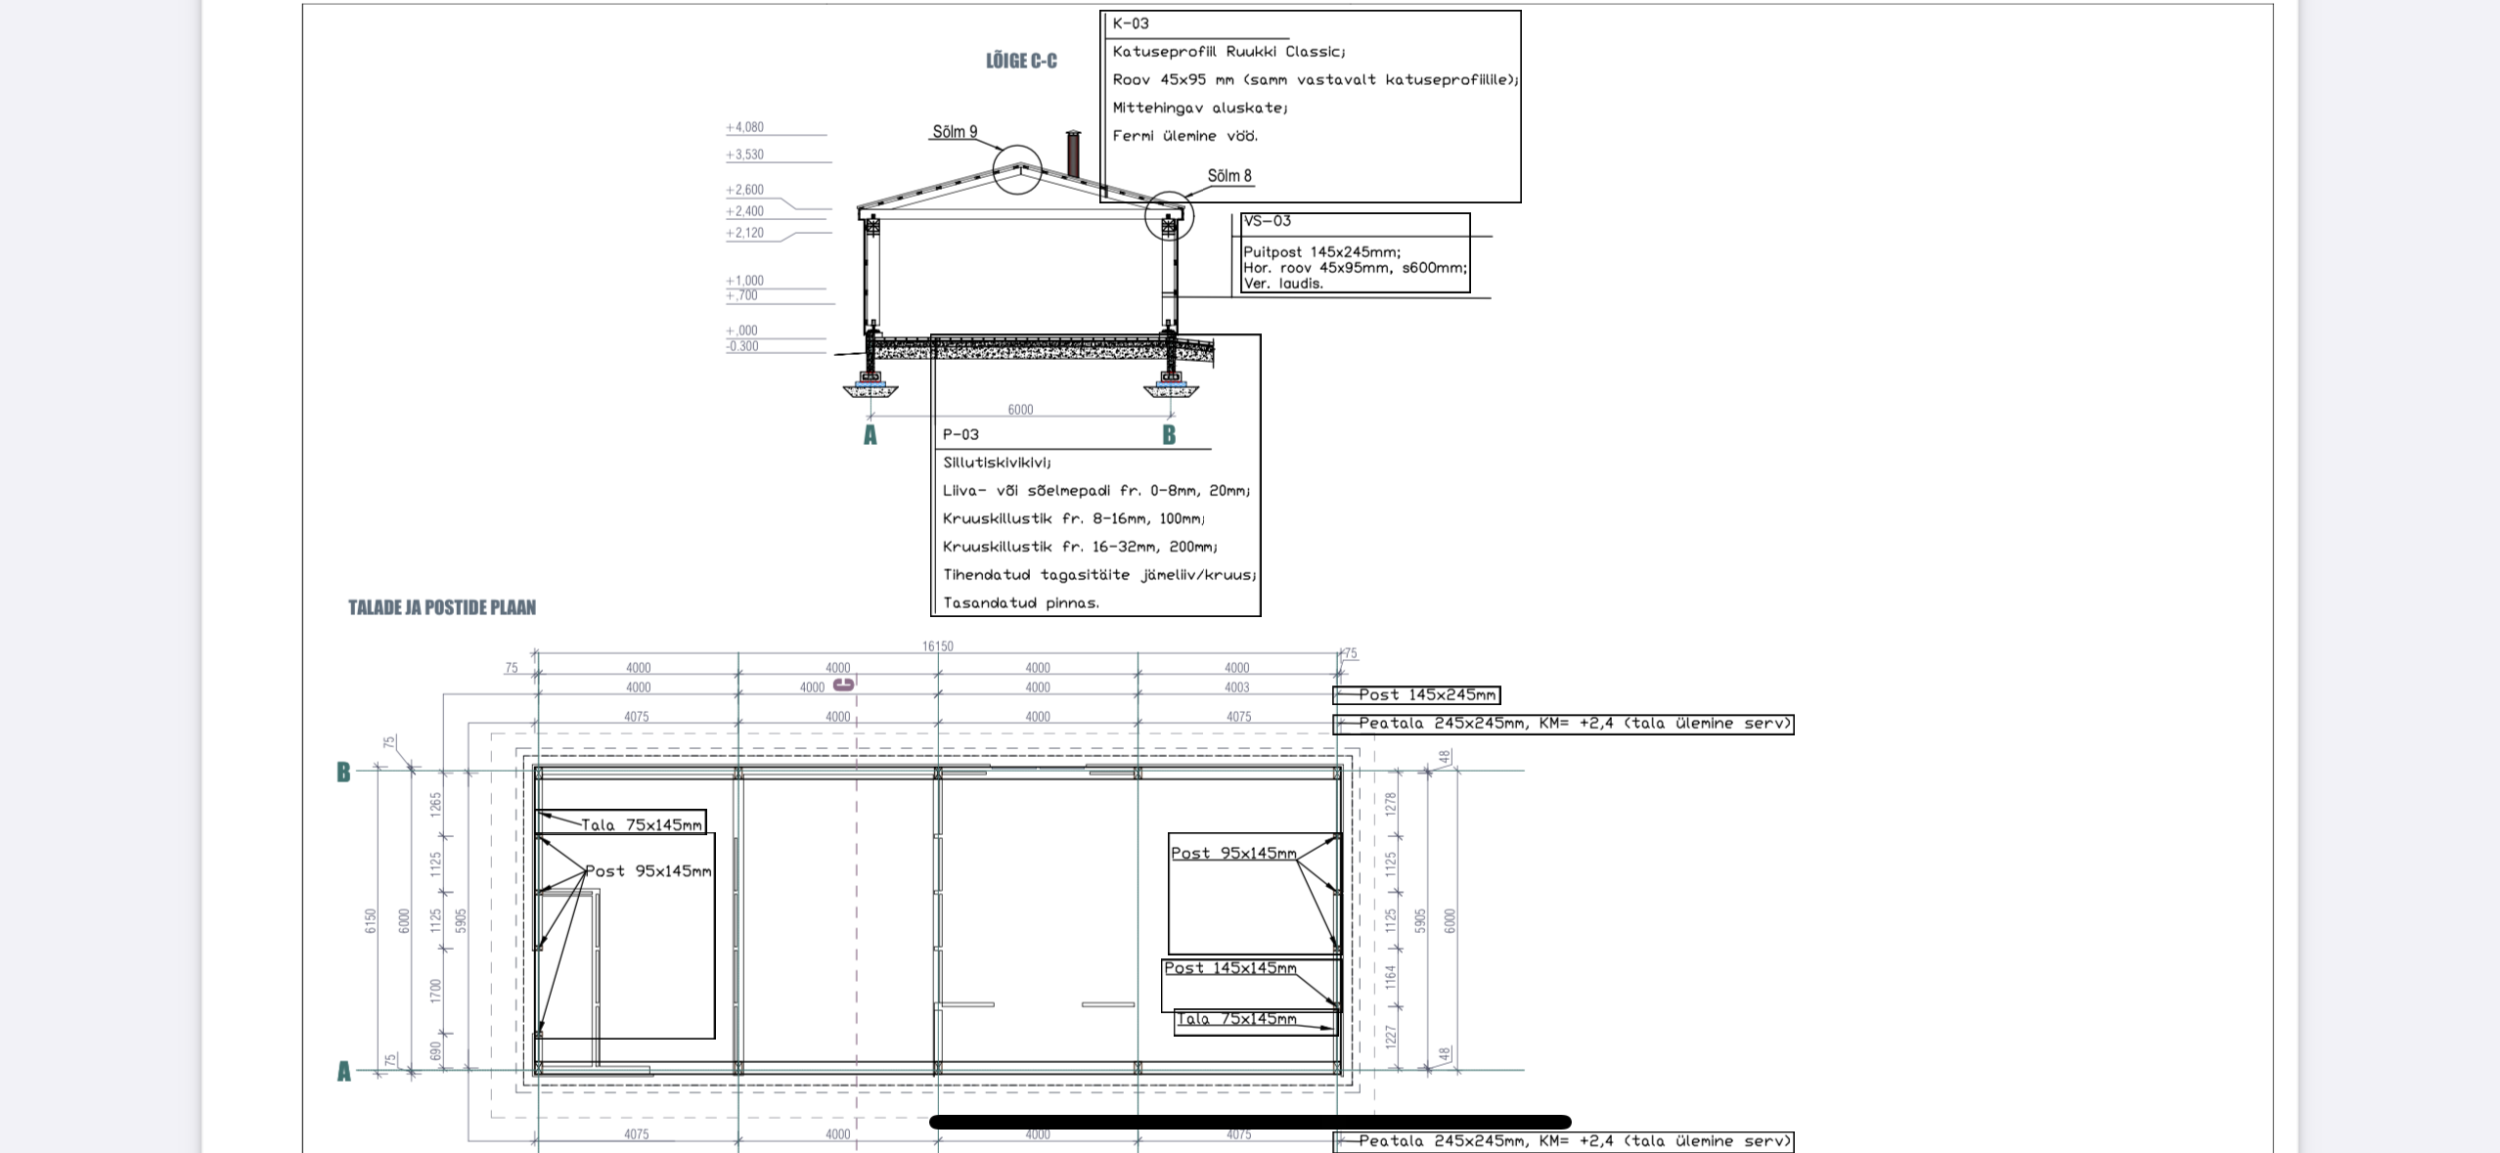This screenshot has width=2500, height=1153.
Task: Click the Post 145x145mm callout in plan
Action: [x=1230, y=968]
